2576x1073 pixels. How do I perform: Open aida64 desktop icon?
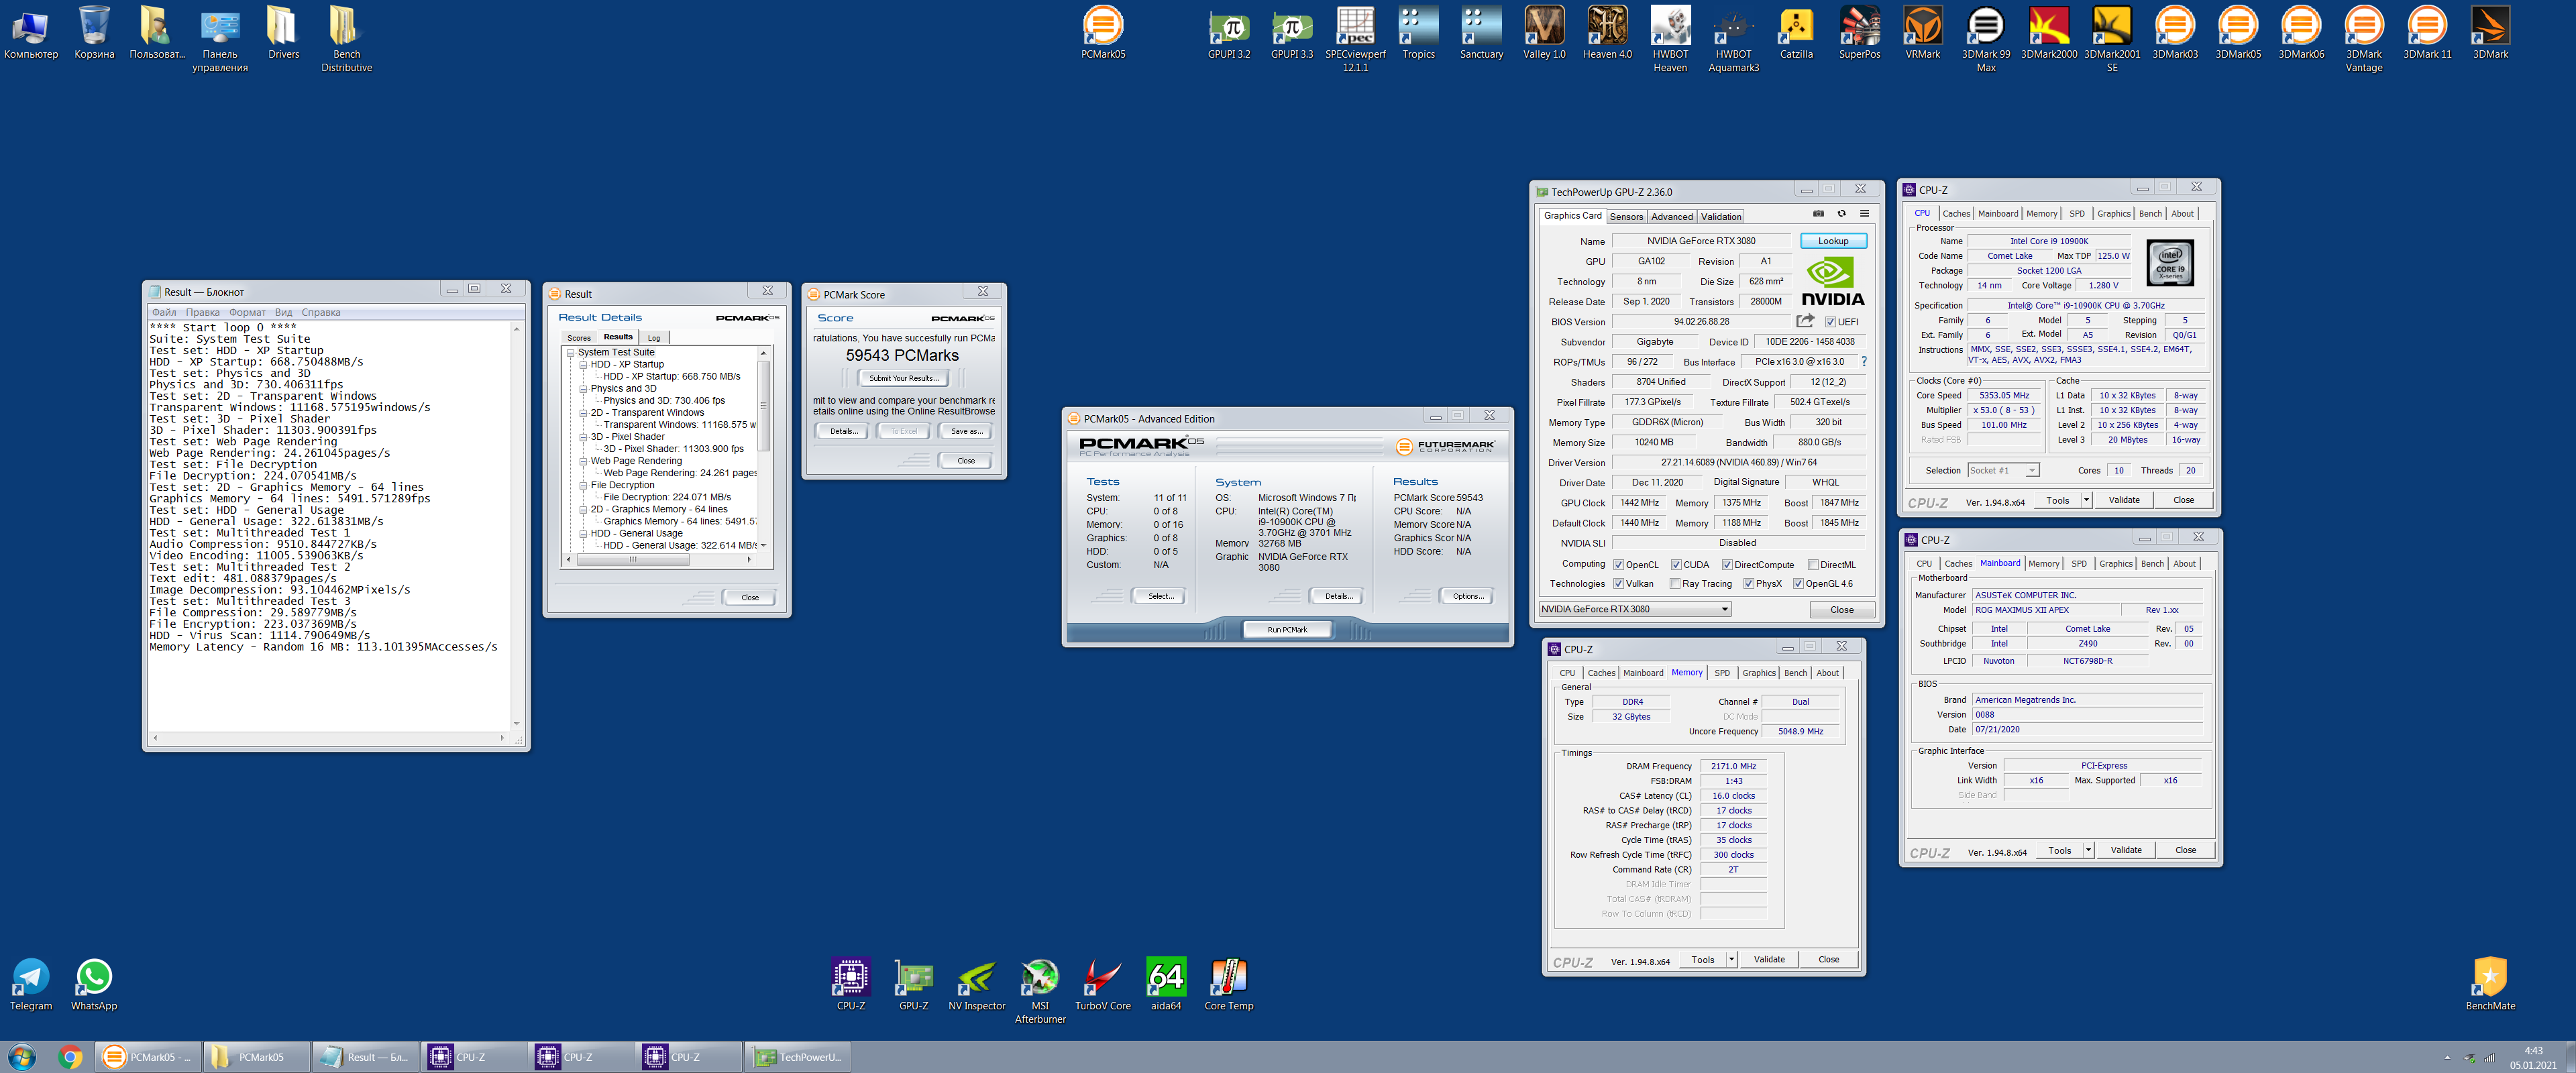(x=1166, y=985)
